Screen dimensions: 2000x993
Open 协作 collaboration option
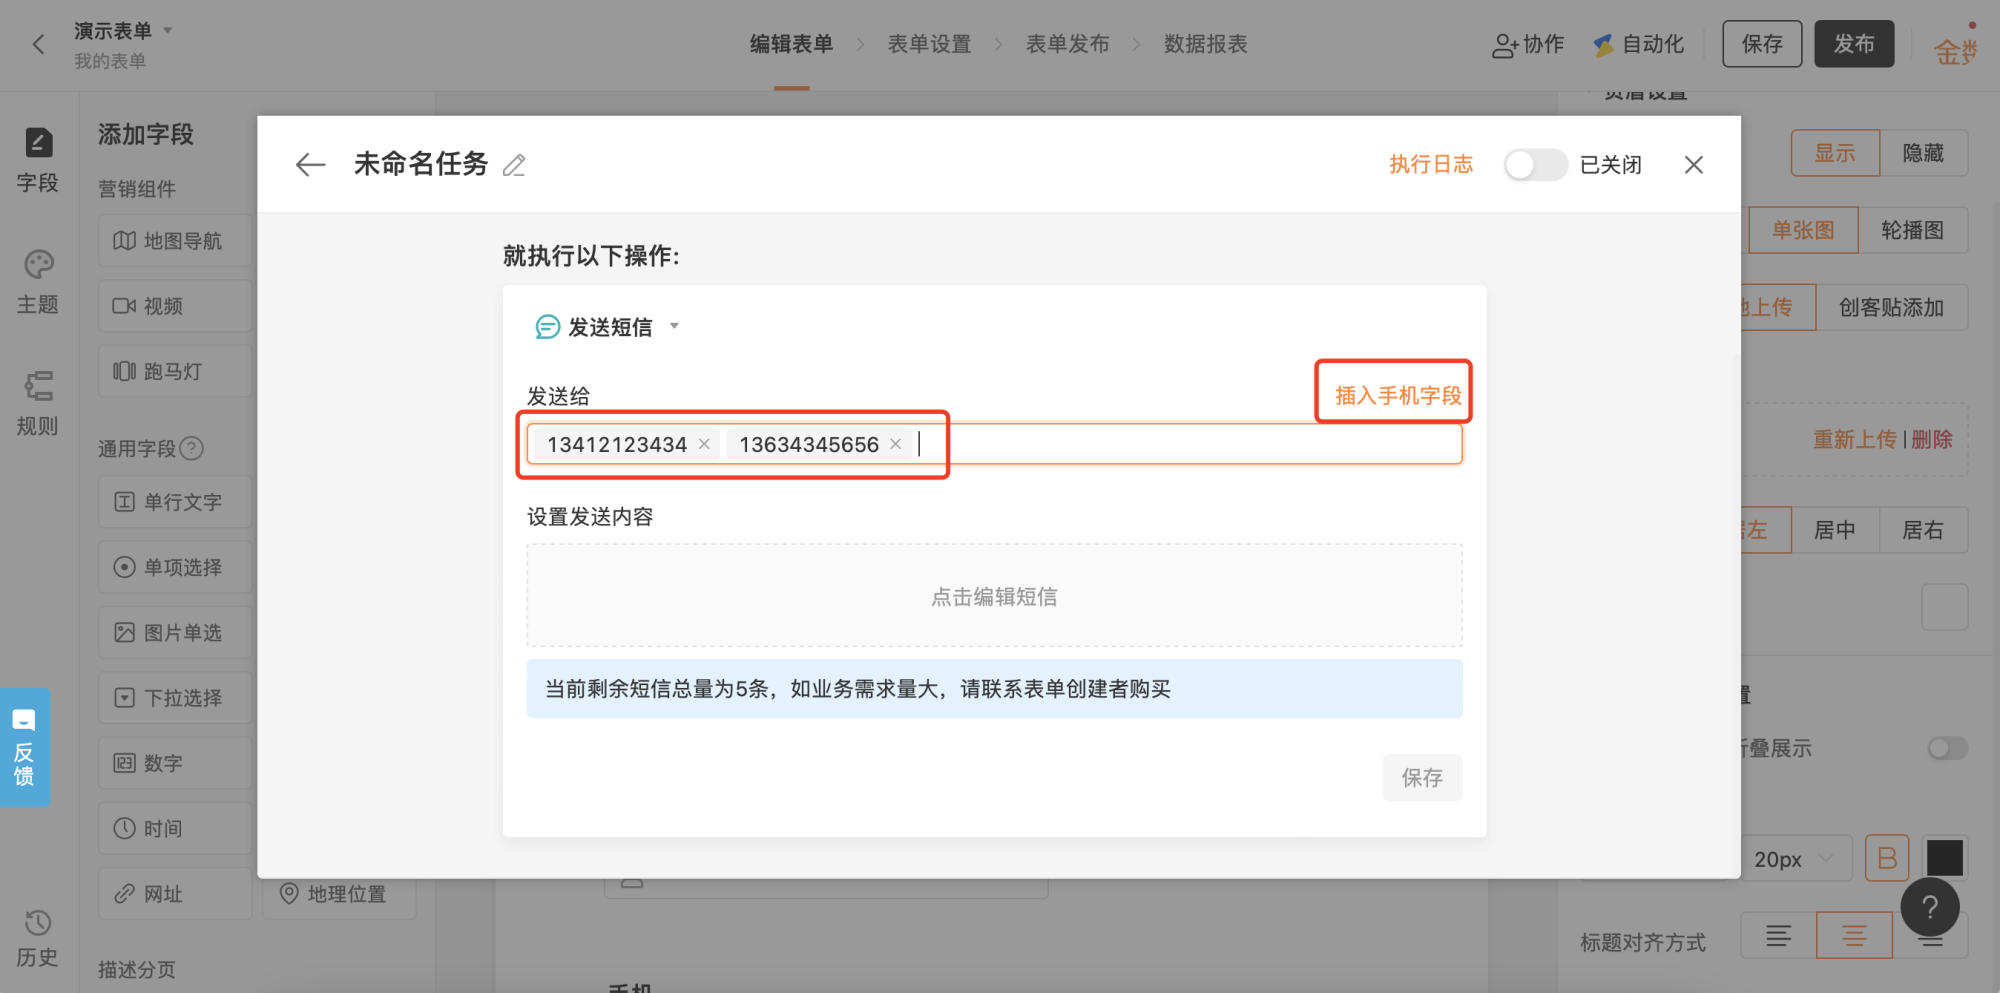pos(1527,44)
